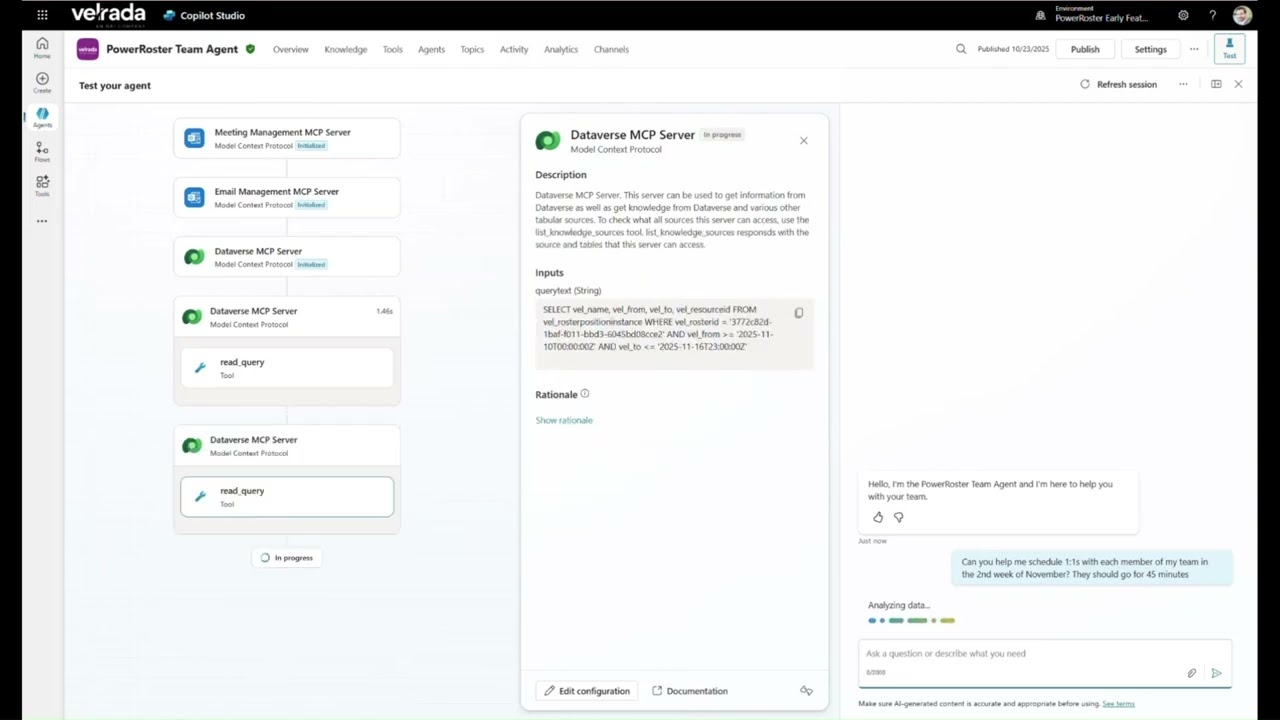Image resolution: width=1280 pixels, height=720 pixels.
Task: Show more items in the left sidebar
Action: coord(42,221)
